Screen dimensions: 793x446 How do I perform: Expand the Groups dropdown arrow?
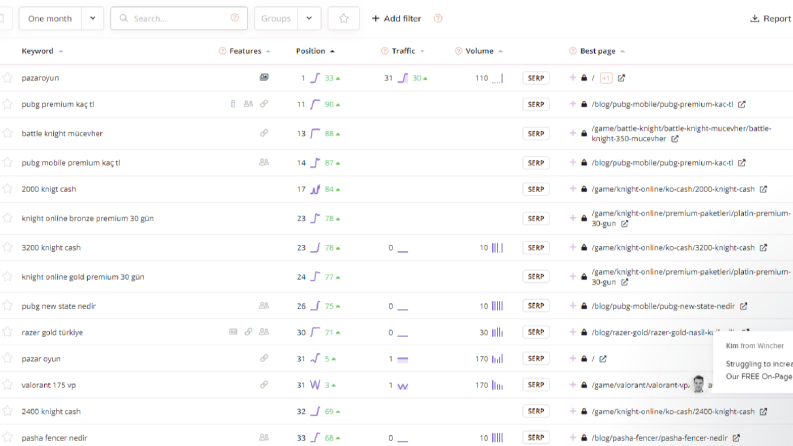pyautogui.click(x=309, y=18)
